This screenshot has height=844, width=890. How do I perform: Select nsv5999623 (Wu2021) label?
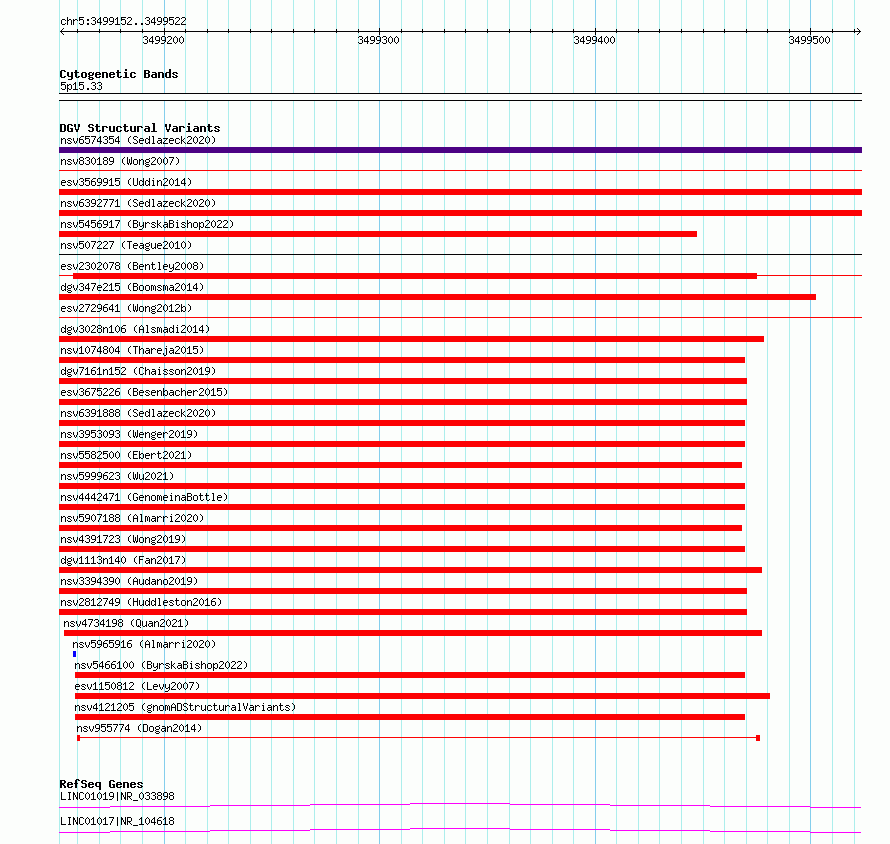[117, 476]
